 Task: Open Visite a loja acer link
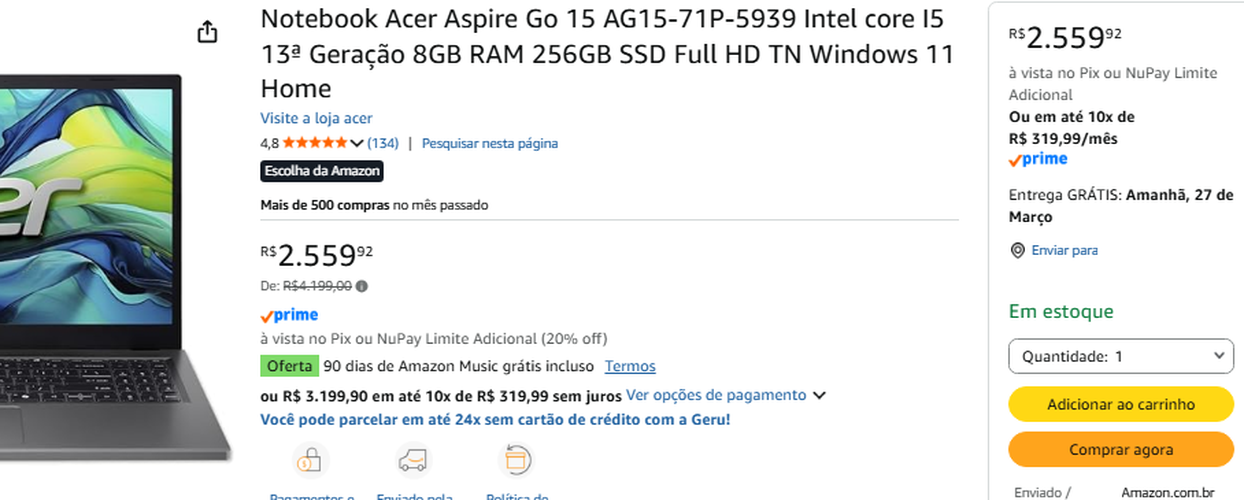point(316,118)
